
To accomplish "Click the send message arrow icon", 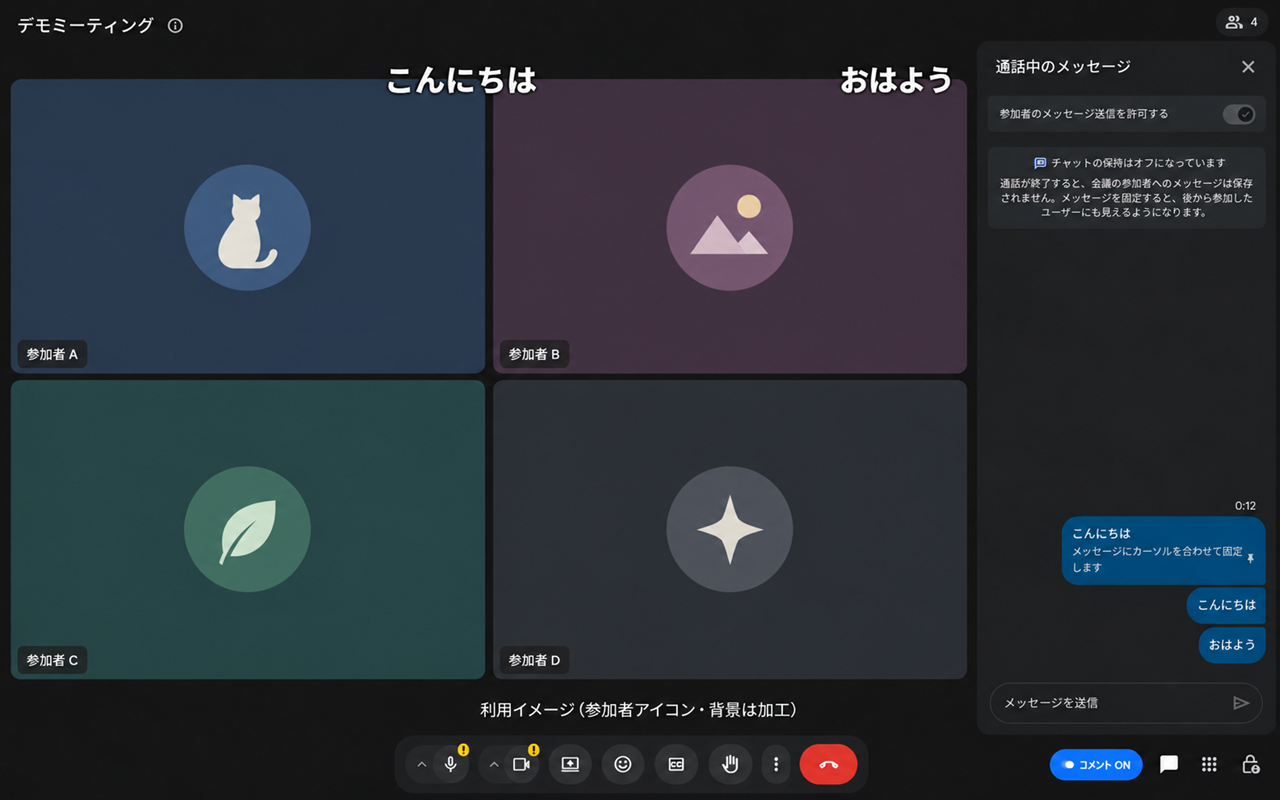I will 1241,703.
